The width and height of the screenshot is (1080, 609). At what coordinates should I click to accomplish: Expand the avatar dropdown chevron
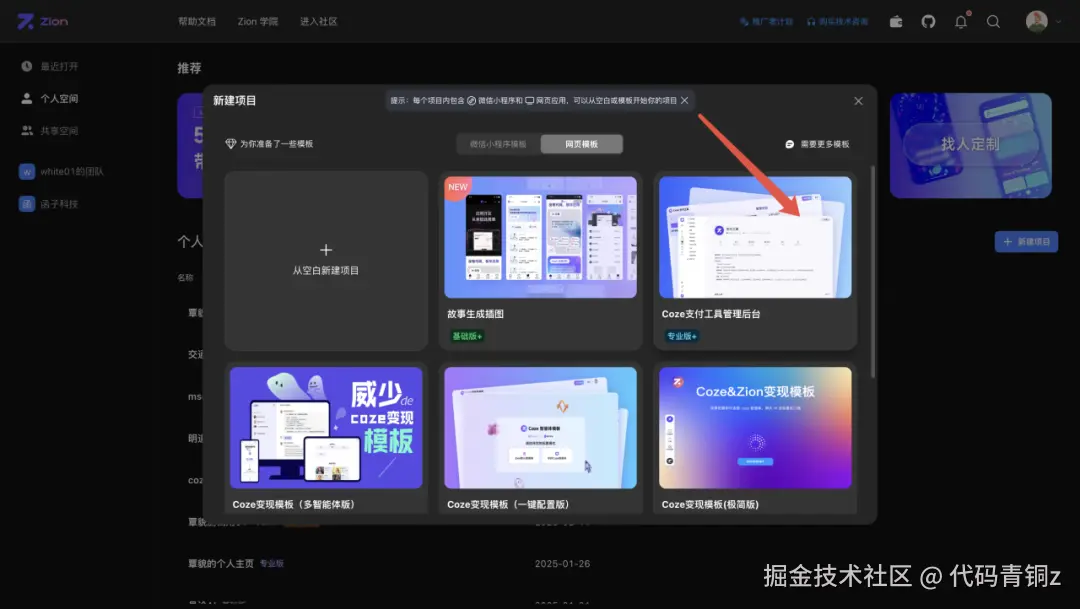coord(1059,21)
